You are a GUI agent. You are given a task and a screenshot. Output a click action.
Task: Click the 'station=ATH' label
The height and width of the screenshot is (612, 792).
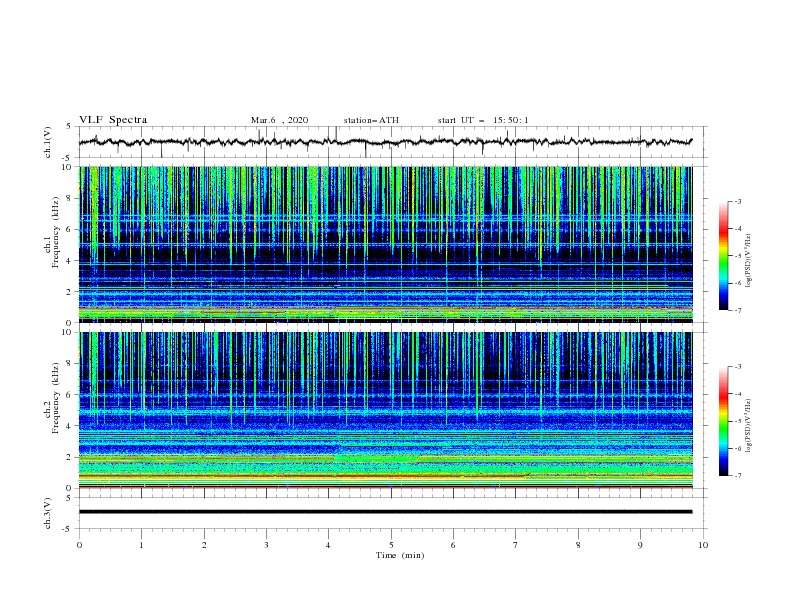point(371,120)
